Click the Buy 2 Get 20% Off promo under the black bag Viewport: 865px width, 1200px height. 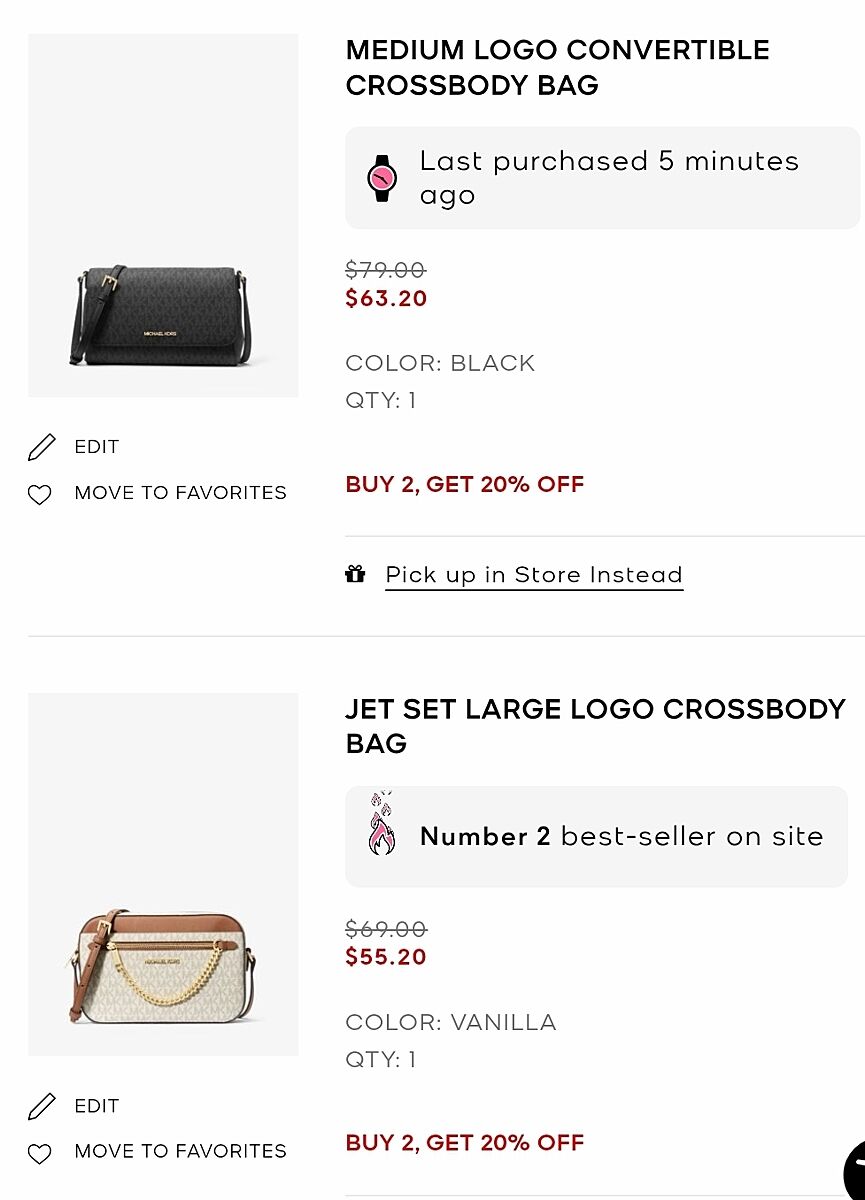[x=465, y=484]
